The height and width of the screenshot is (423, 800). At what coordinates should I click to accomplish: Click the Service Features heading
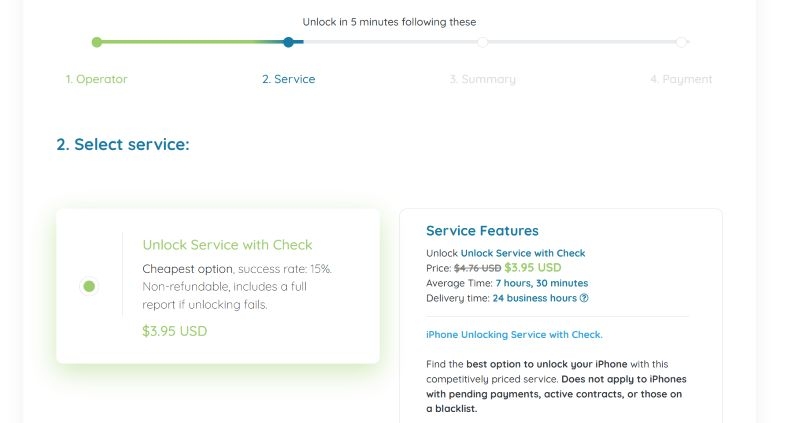[482, 231]
